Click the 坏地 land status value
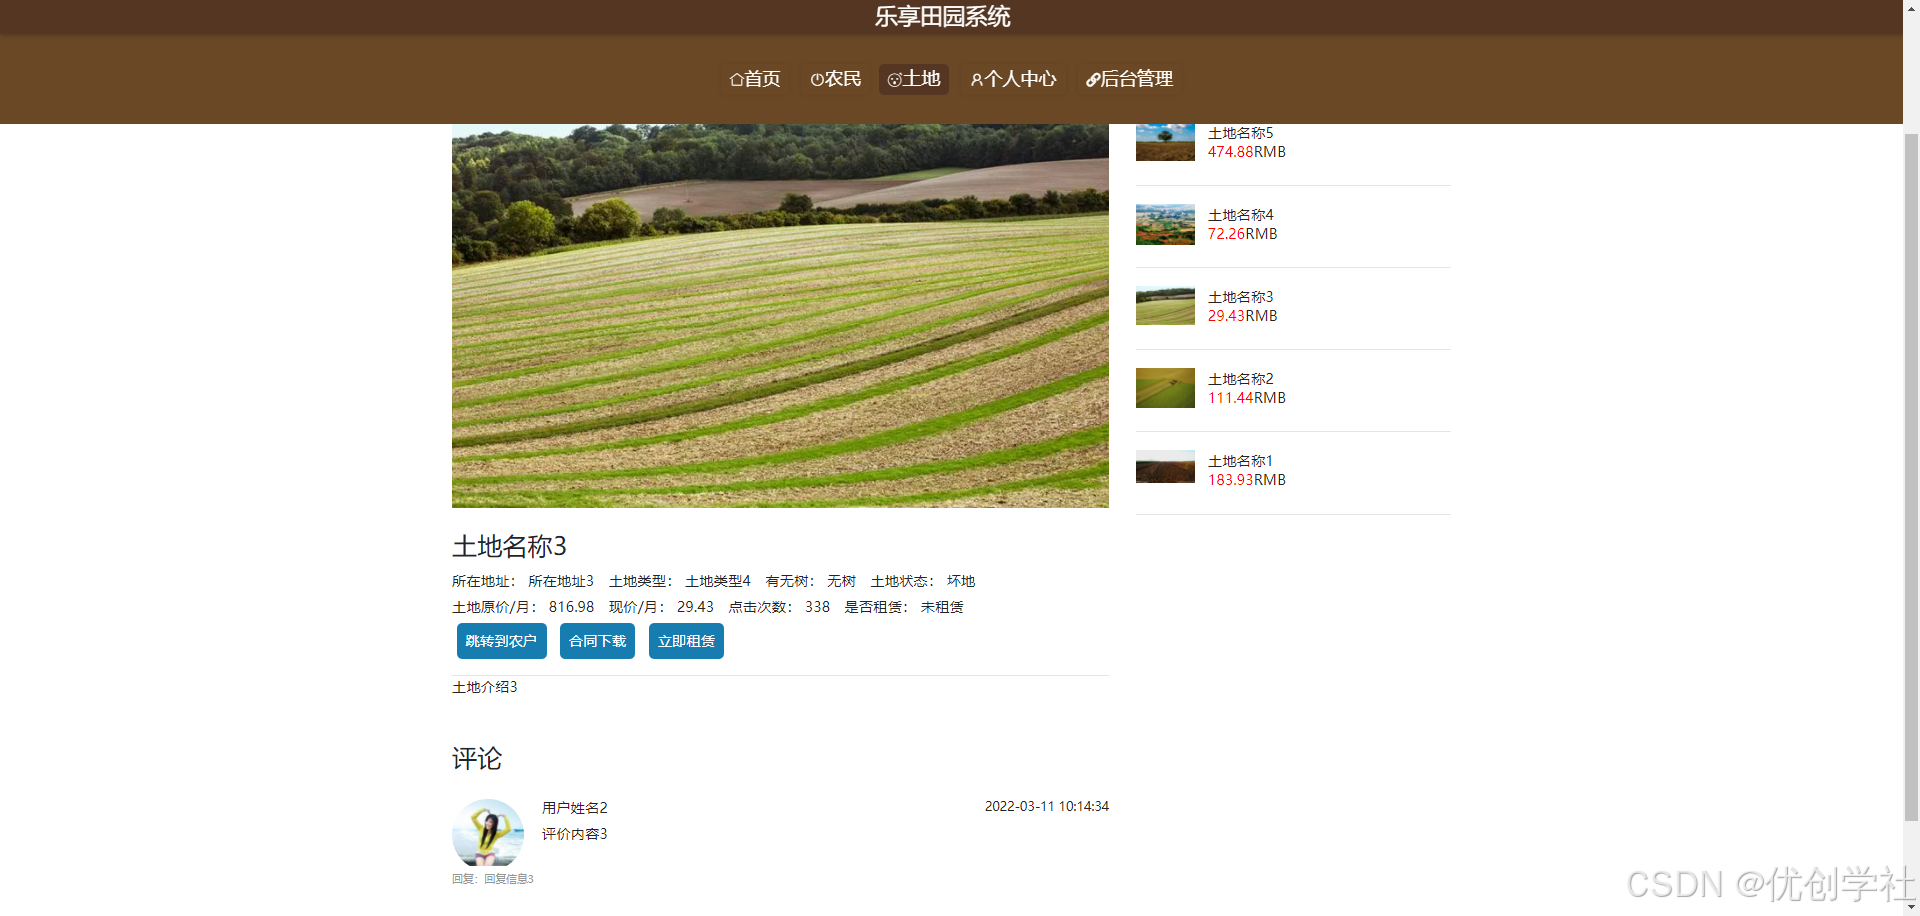Image resolution: width=1920 pixels, height=916 pixels. click(x=961, y=581)
